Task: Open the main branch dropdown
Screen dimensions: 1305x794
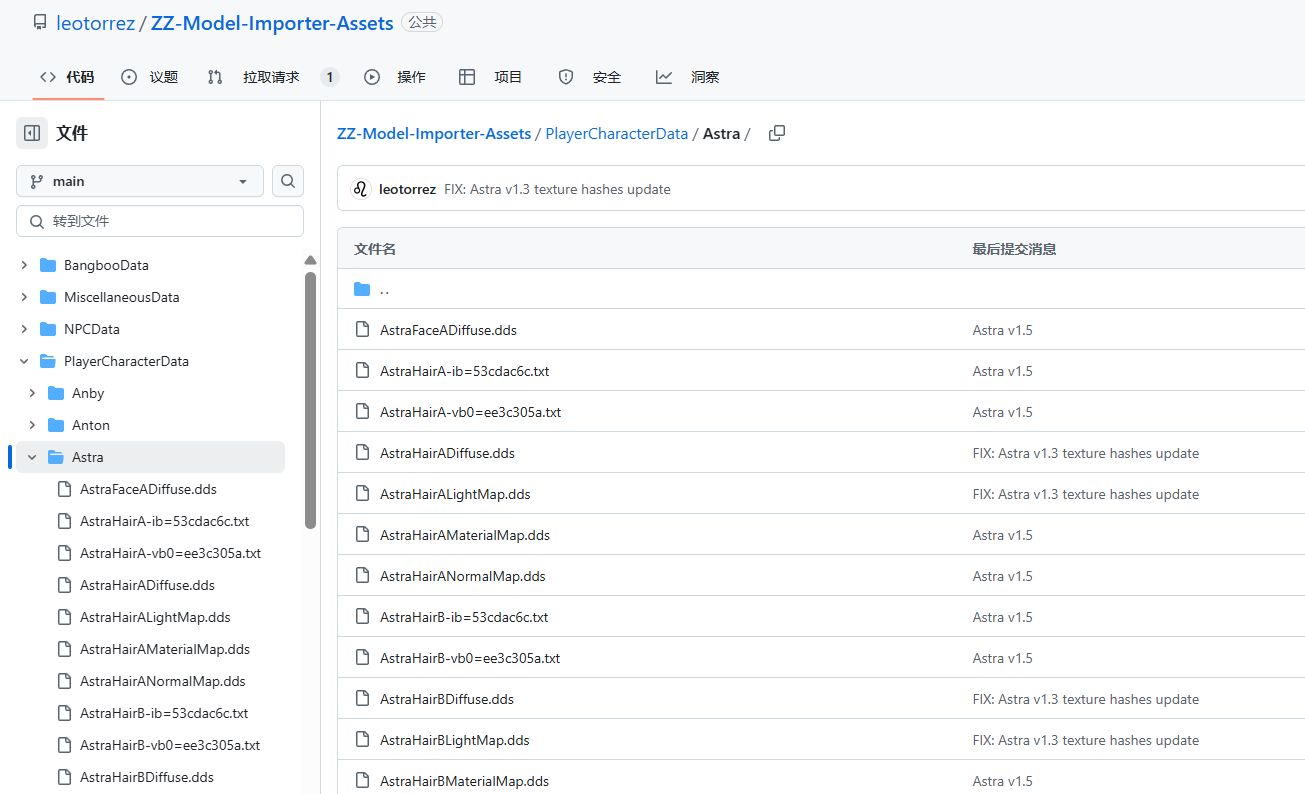Action: [x=140, y=181]
